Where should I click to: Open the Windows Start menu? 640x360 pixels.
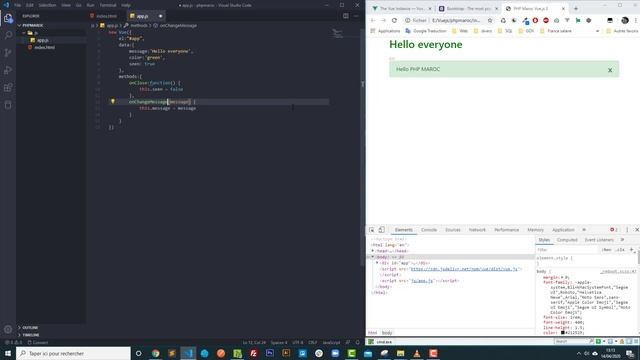point(8,353)
